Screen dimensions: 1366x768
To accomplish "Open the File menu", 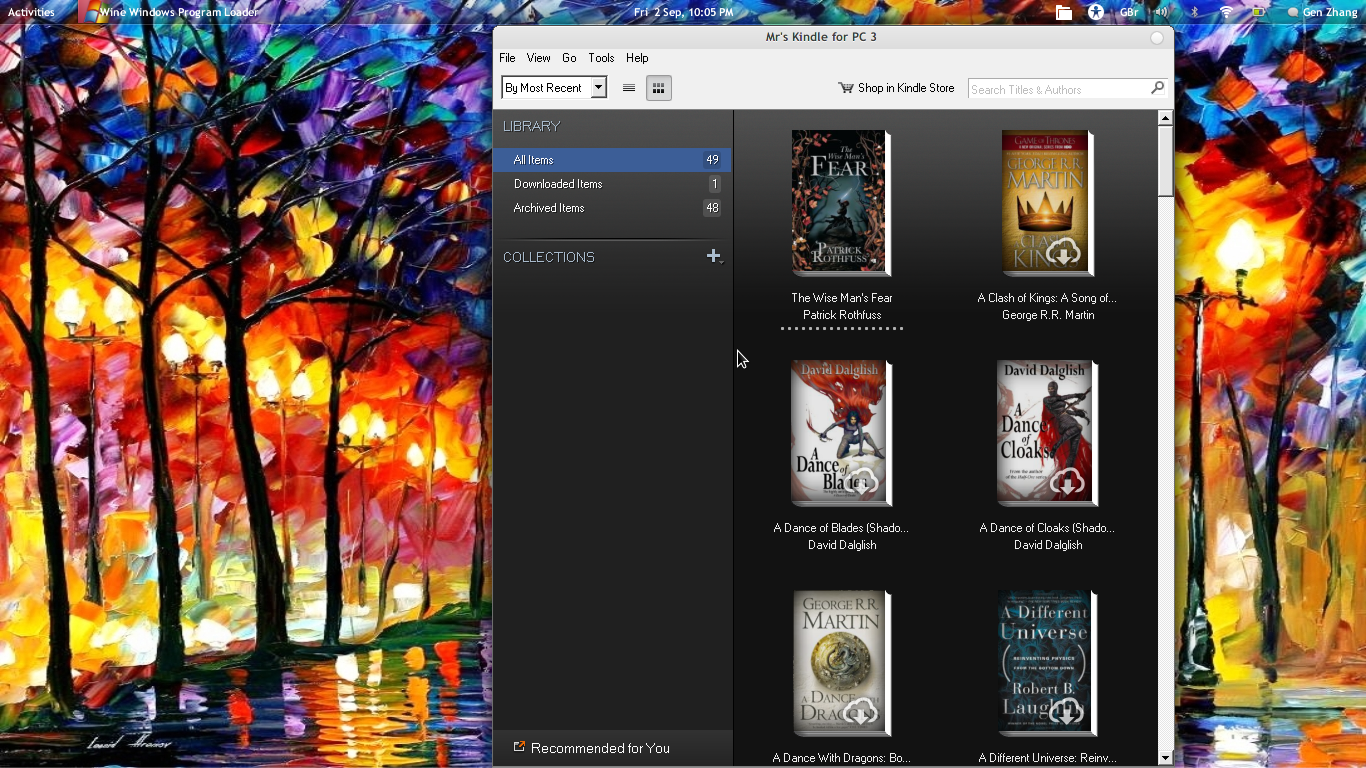I will (x=507, y=58).
